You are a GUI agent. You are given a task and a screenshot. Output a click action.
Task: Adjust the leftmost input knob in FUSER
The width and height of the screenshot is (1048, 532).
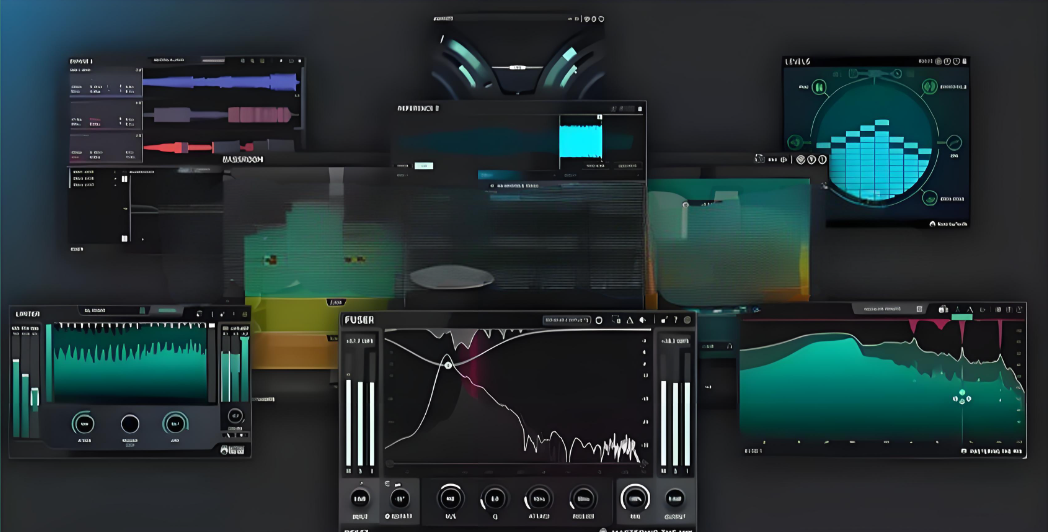[360, 499]
